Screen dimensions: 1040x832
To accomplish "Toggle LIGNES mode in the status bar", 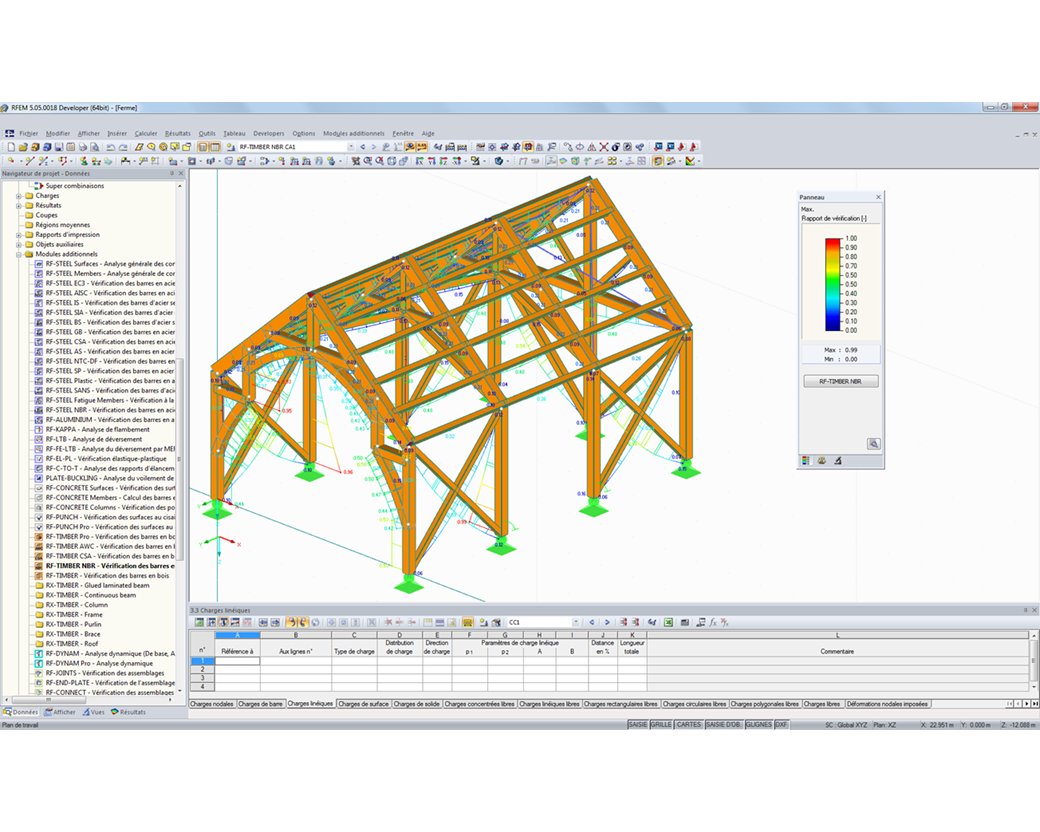I will coord(758,724).
